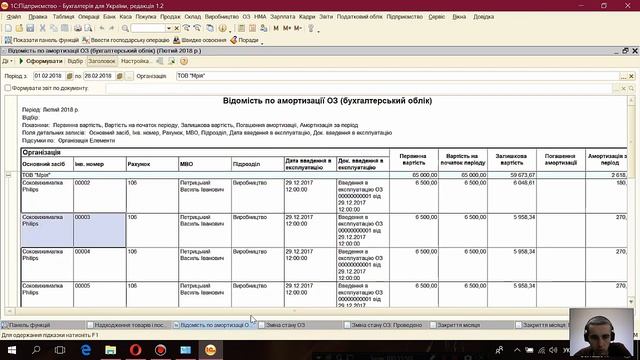Select inventory number cell 00002

click(100, 195)
